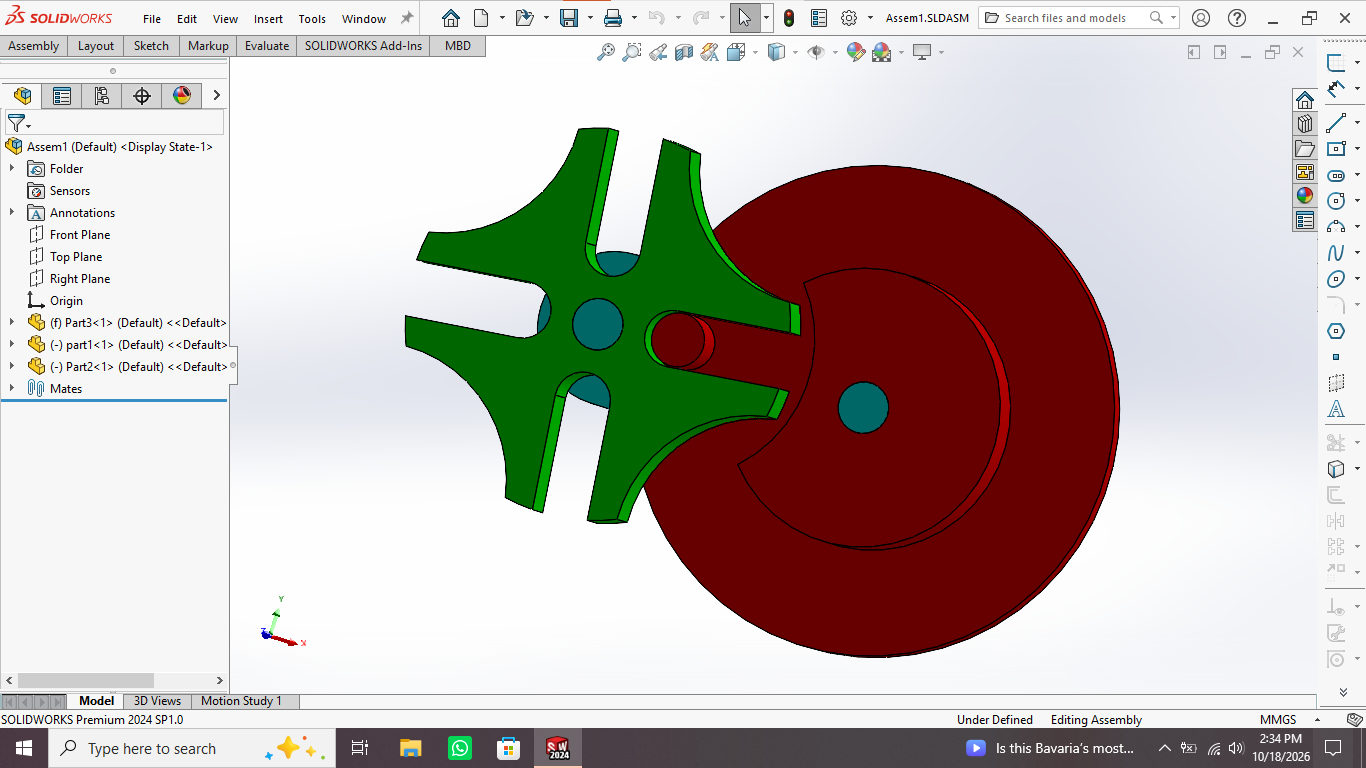This screenshot has width=1366, height=768.
Task: Open the PropertyManager tab icon
Action: point(62,95)
